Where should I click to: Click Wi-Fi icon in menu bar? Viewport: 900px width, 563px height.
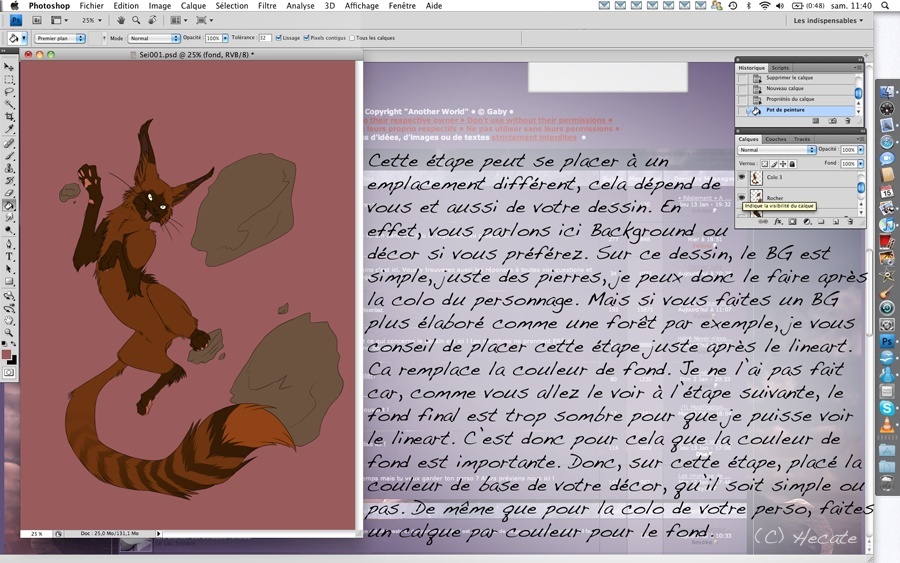pos(764,6)
